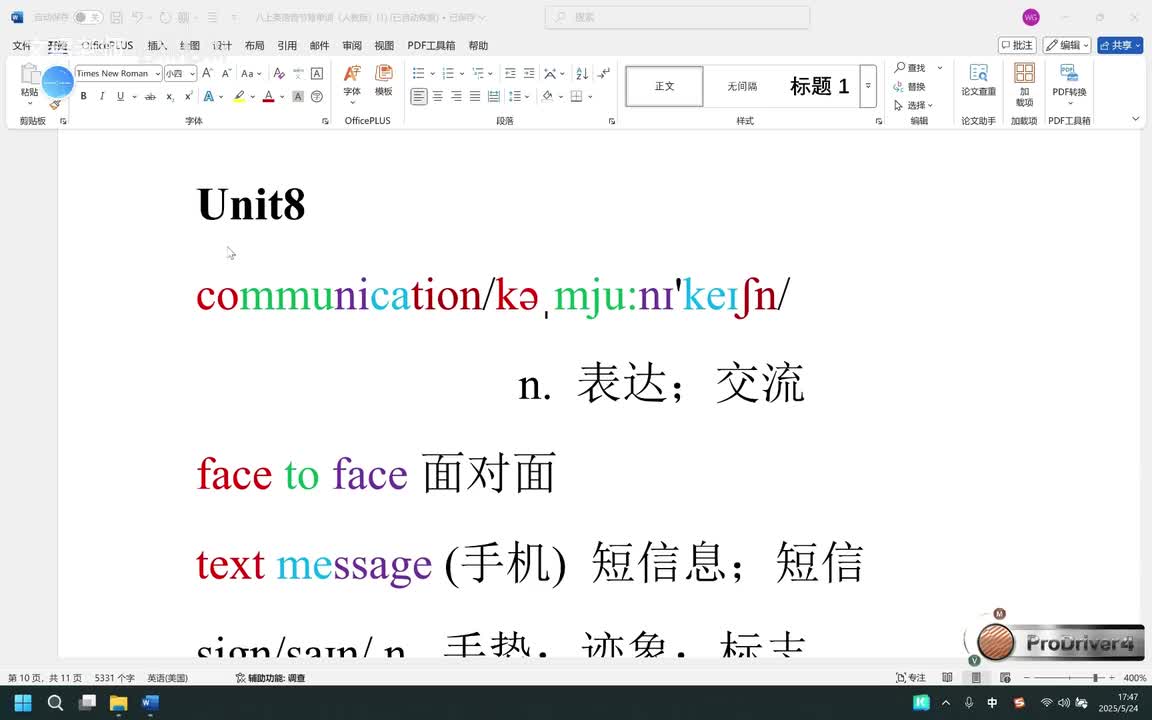Screen dimensions: 1152x720
Task: Switch to read mode view in status bar
Action: click(x=947, y=677)
